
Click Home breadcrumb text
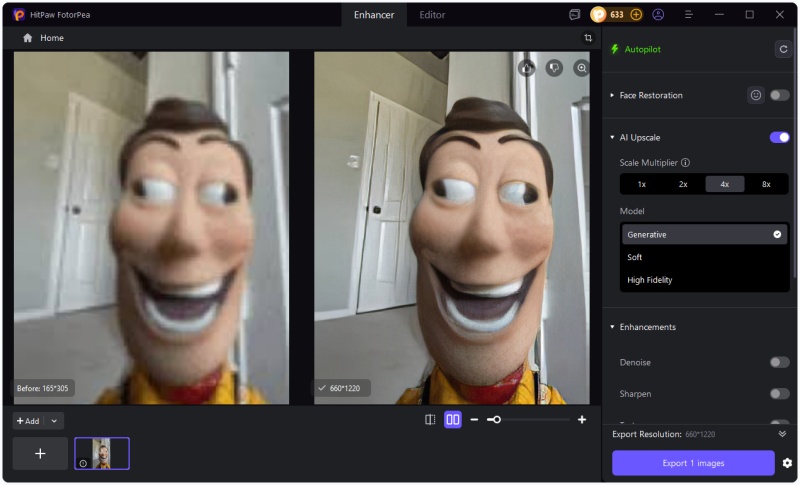tap(52, 38)
